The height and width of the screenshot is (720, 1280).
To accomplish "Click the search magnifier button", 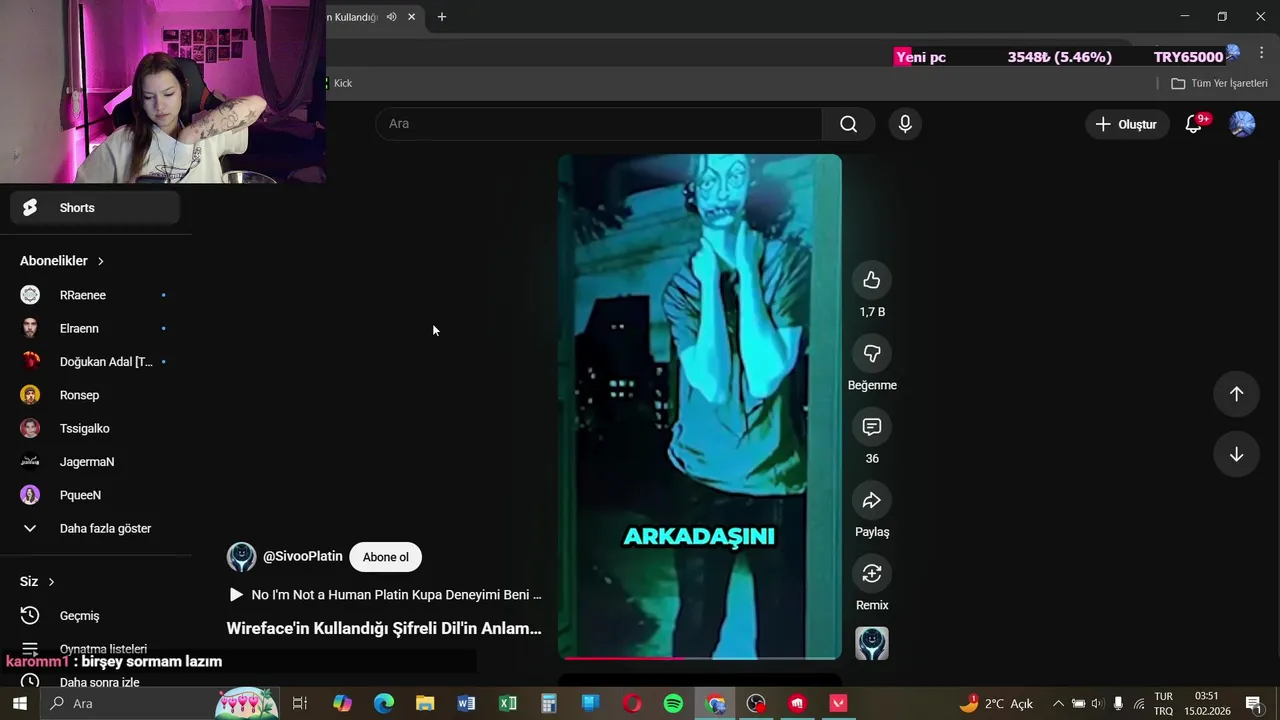I will [x=848, y=124].
